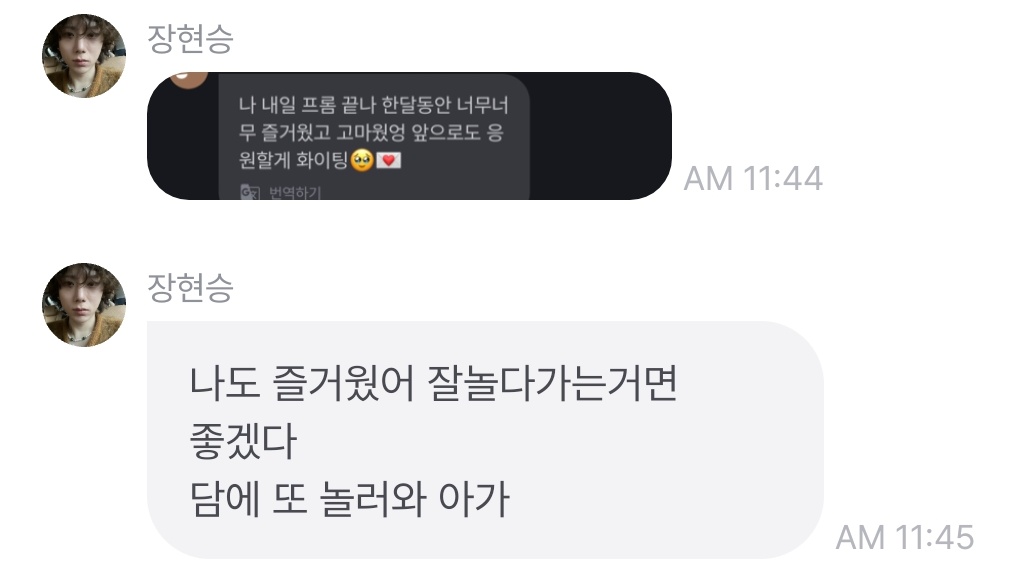
Task: Click the AM 11:45 timestamp
Action: (905, 537)
